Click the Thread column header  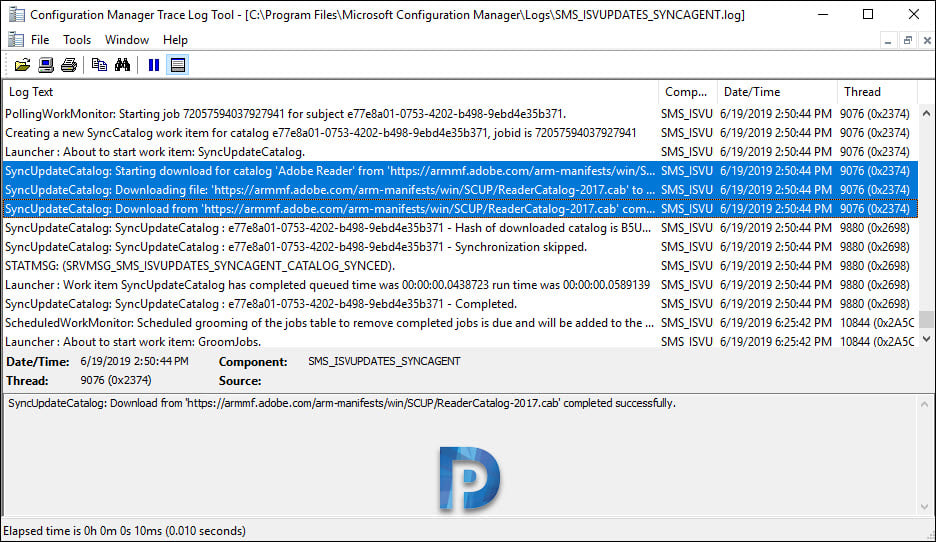877,92
